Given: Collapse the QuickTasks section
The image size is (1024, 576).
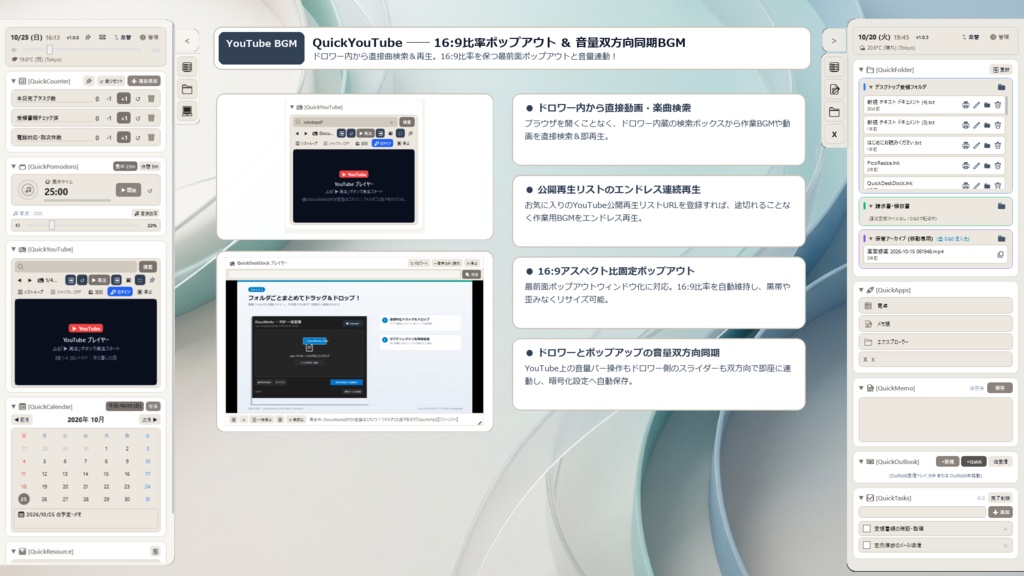Looking at the screenshot, I should [861, 498].
